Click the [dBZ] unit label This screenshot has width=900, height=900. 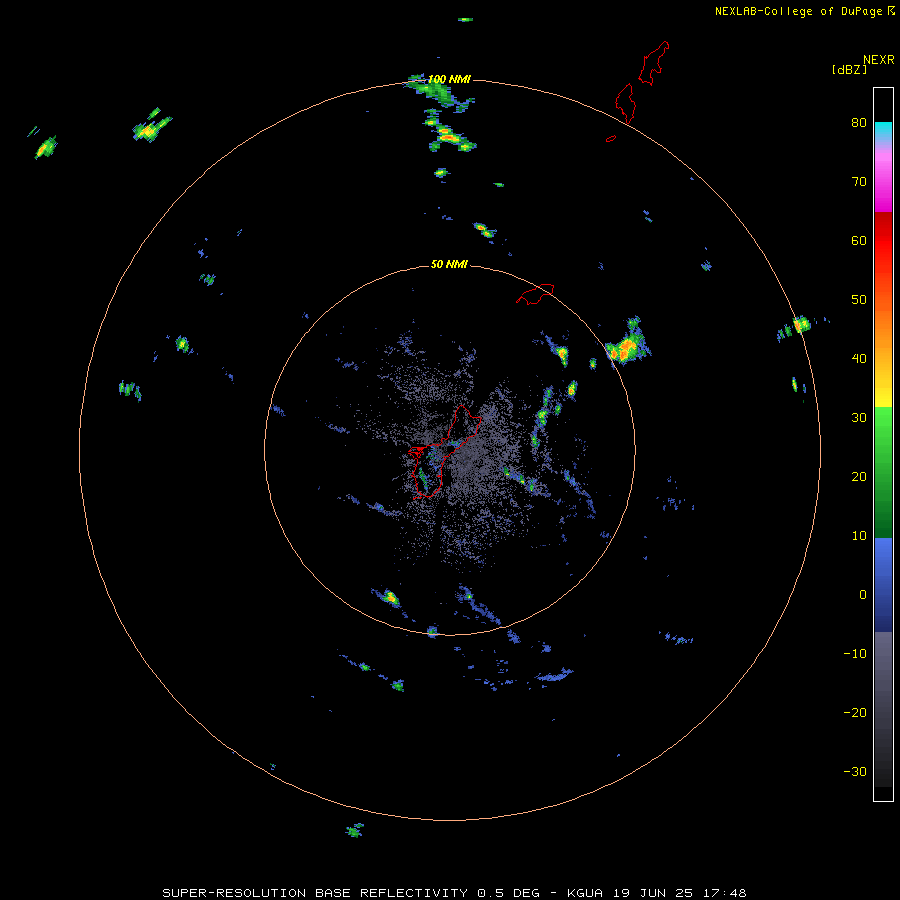pos(850,69)
